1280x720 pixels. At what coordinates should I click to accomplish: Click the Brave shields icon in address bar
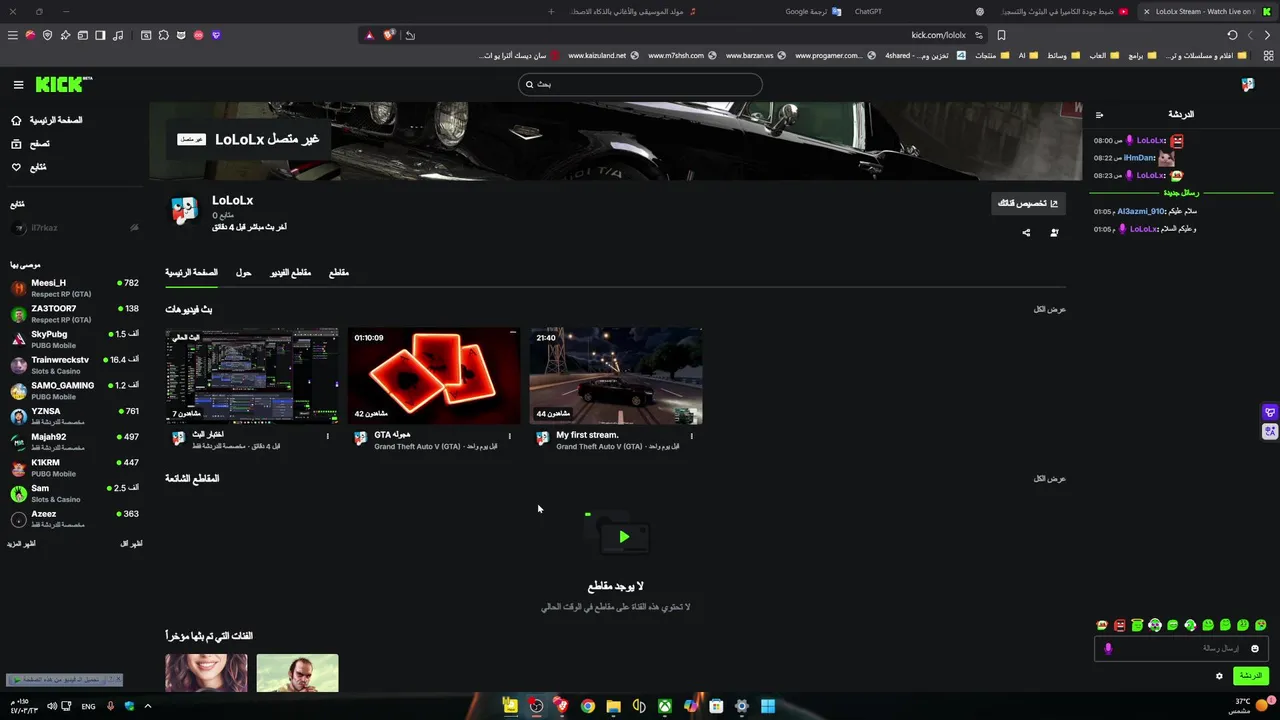click(x=389, y=35)
